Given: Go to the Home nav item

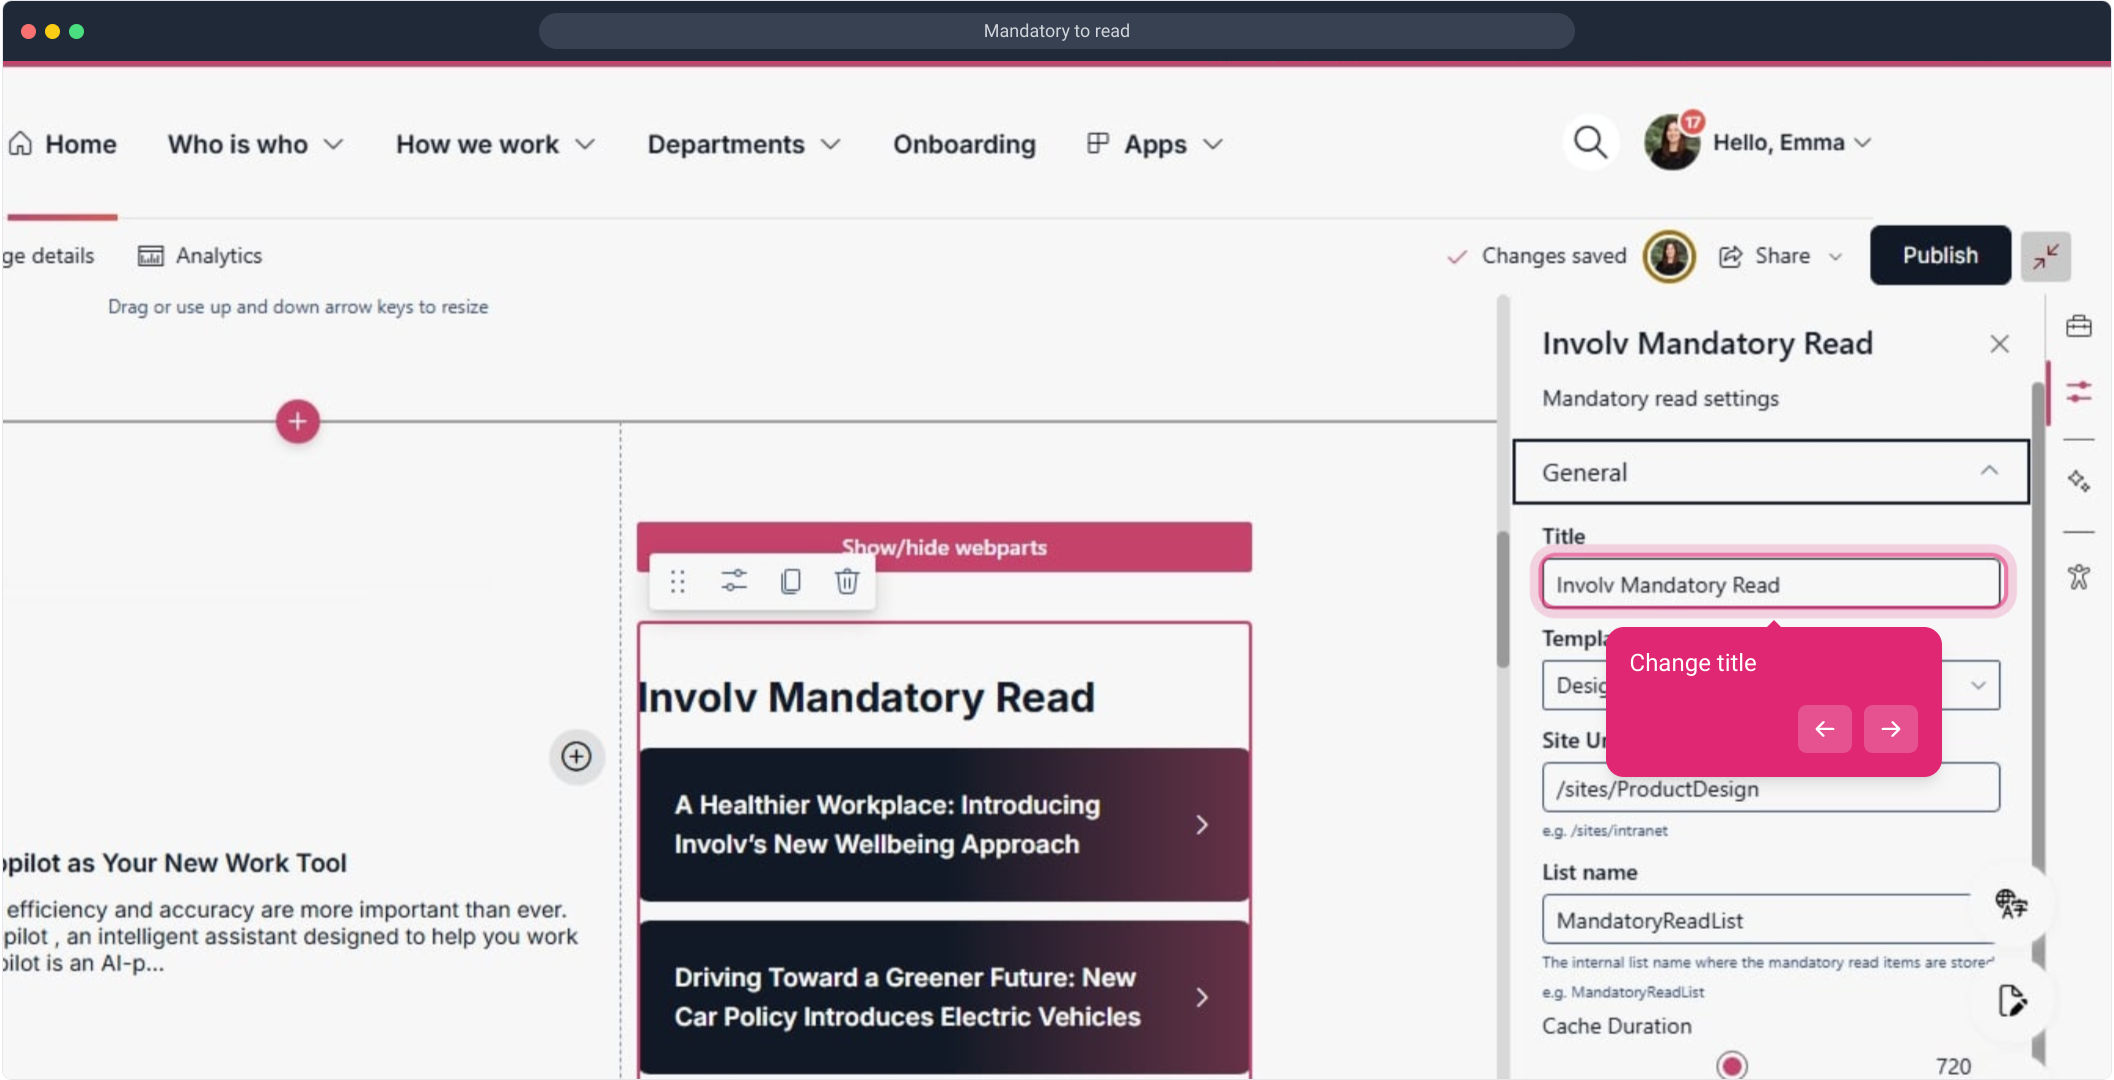Looking at the screenshot, I should [x=62, y=144].
